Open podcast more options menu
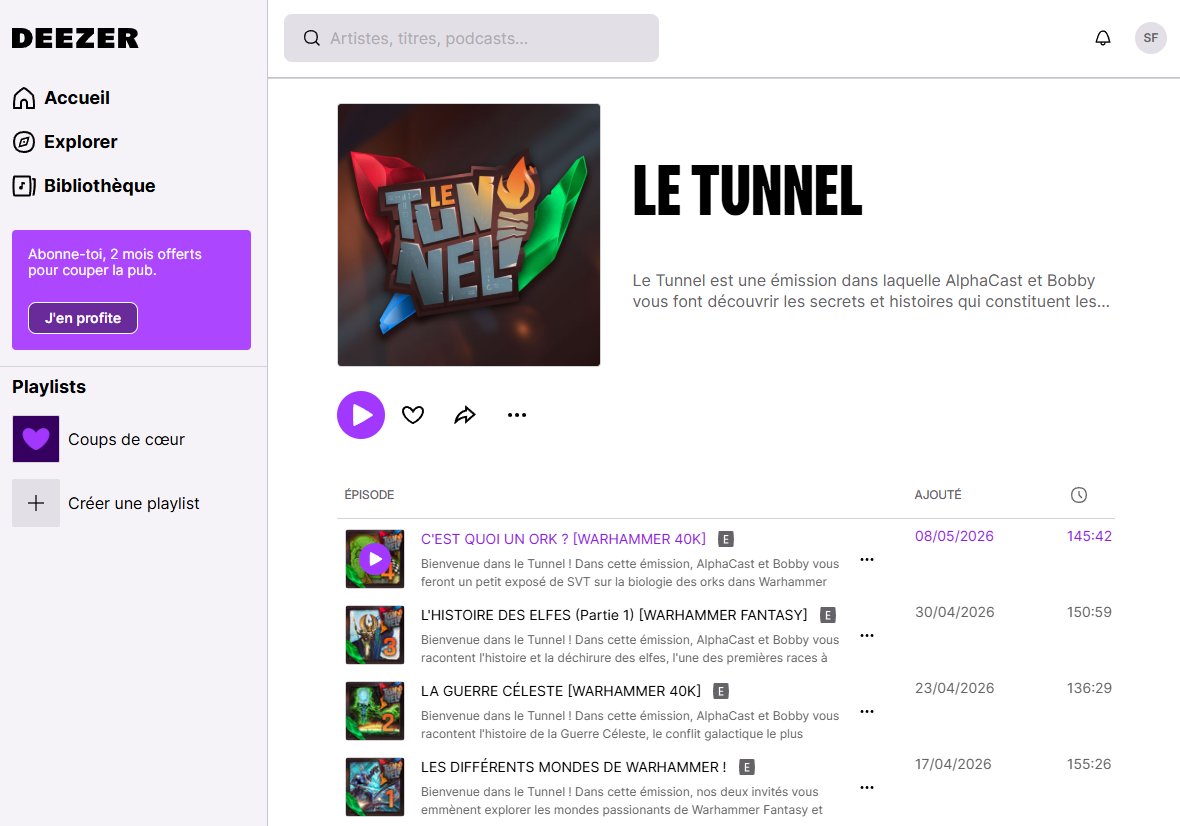Viewport: 1180px width, 826px height. 517,415
